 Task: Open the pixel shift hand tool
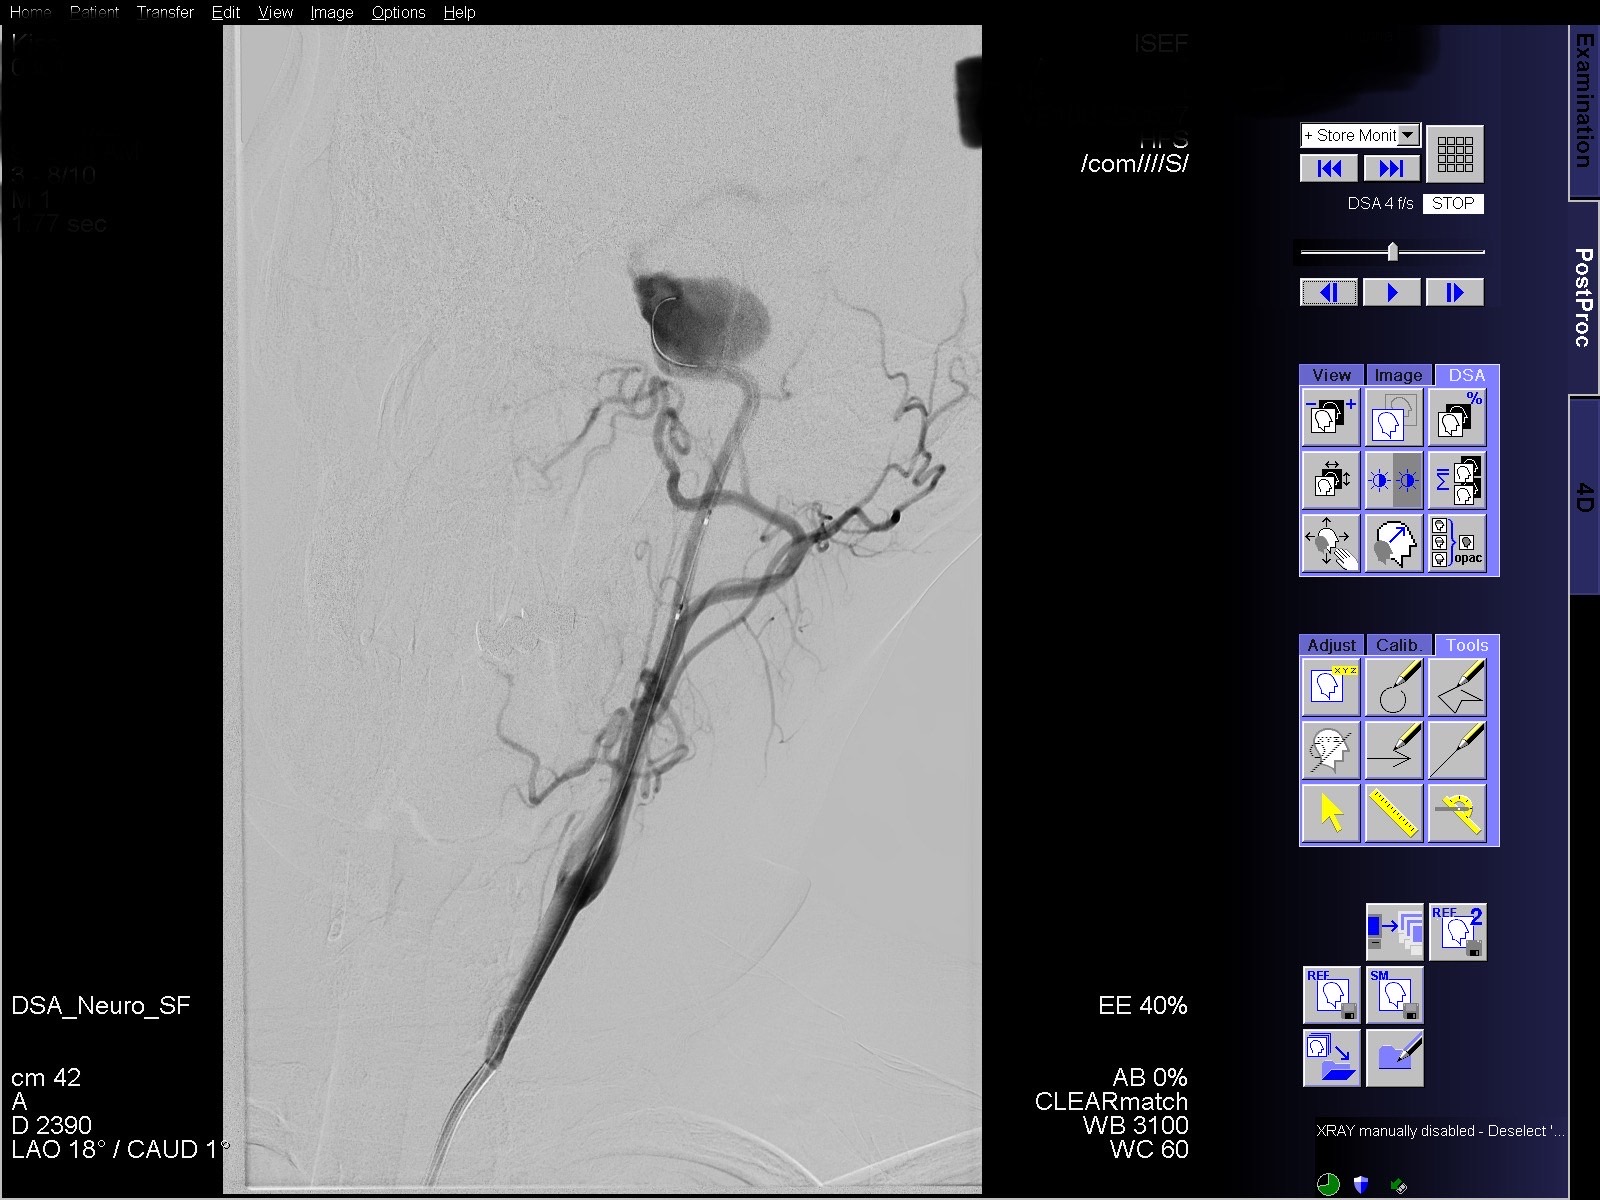point(1330,543)
